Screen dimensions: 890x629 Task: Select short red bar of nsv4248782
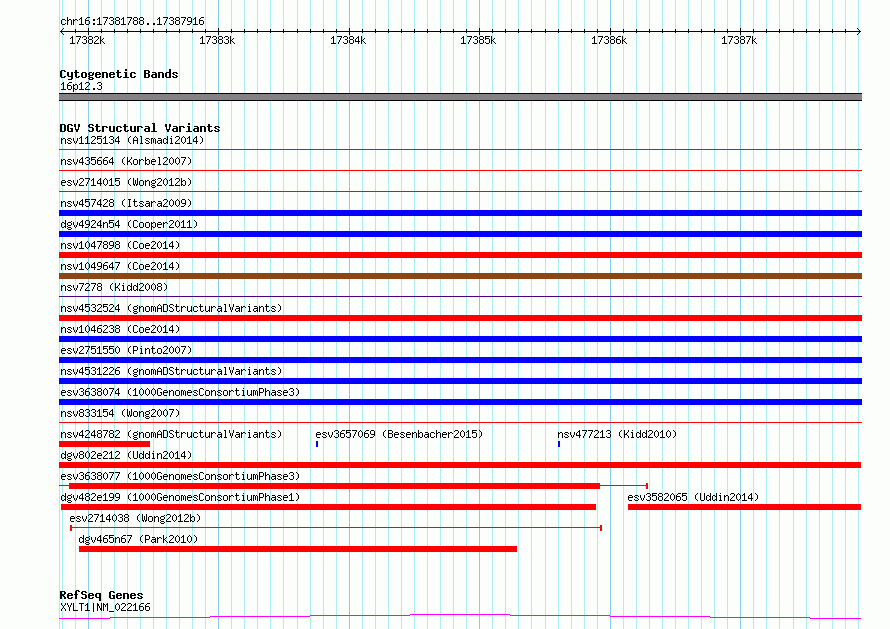click(x=104, y=445)
